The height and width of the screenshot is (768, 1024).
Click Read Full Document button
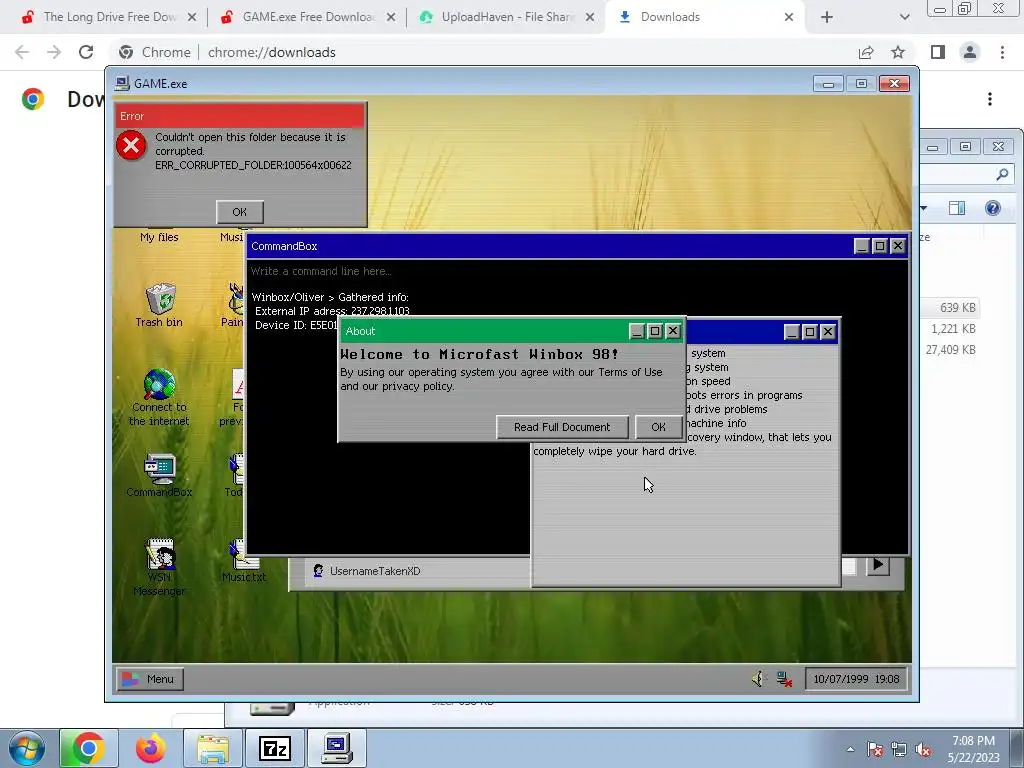pos(562,427)
